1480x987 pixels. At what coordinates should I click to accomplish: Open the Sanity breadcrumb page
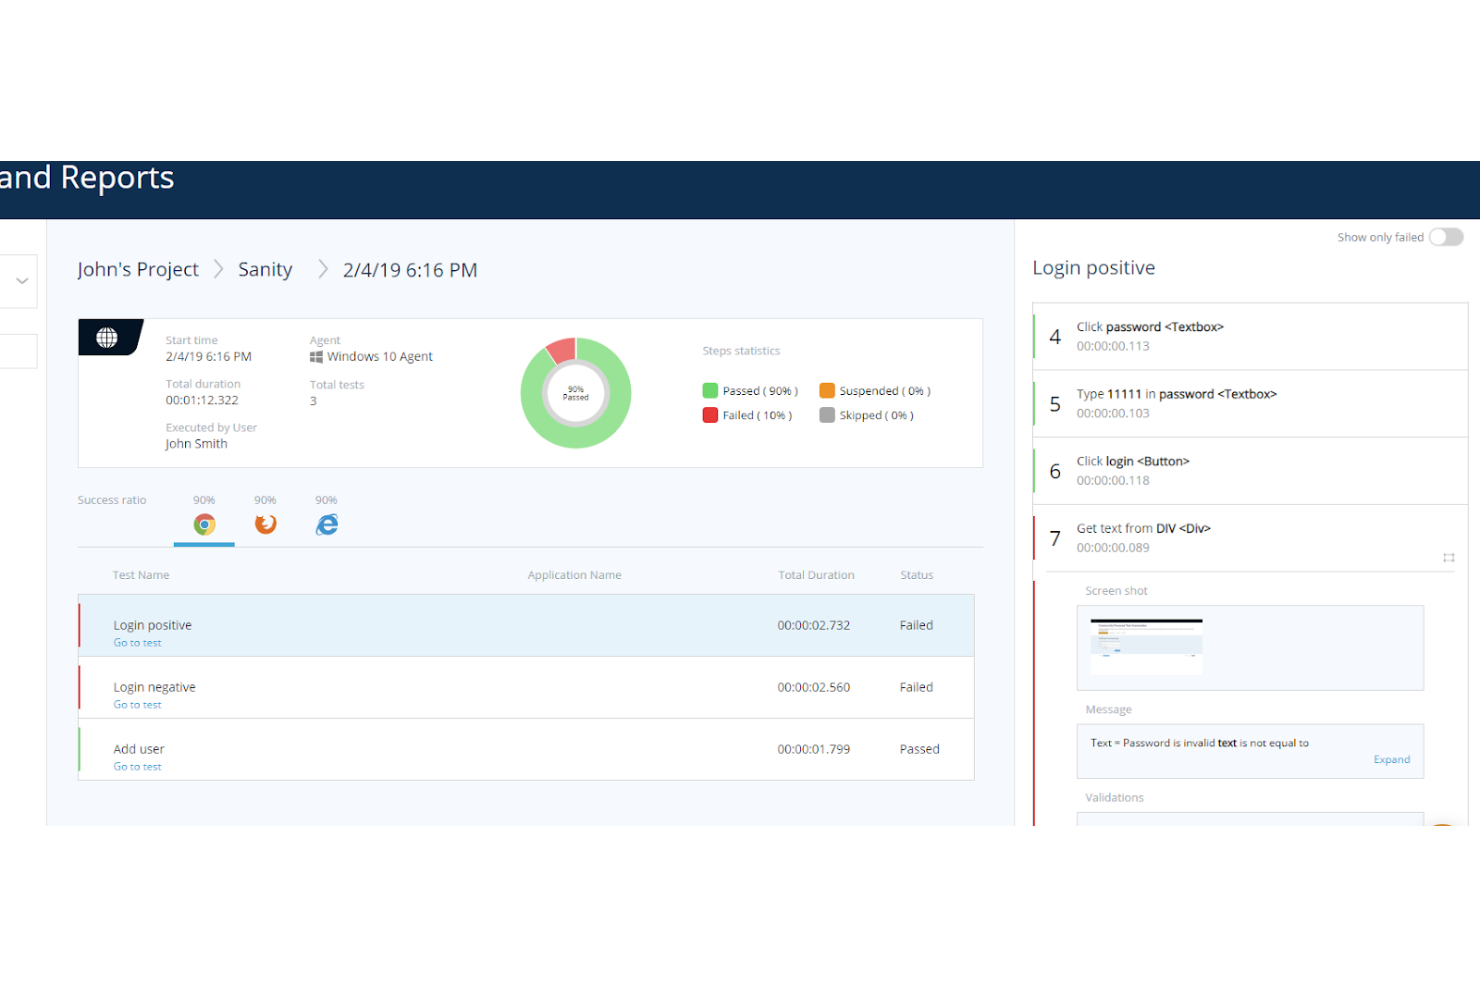point(264,269)
